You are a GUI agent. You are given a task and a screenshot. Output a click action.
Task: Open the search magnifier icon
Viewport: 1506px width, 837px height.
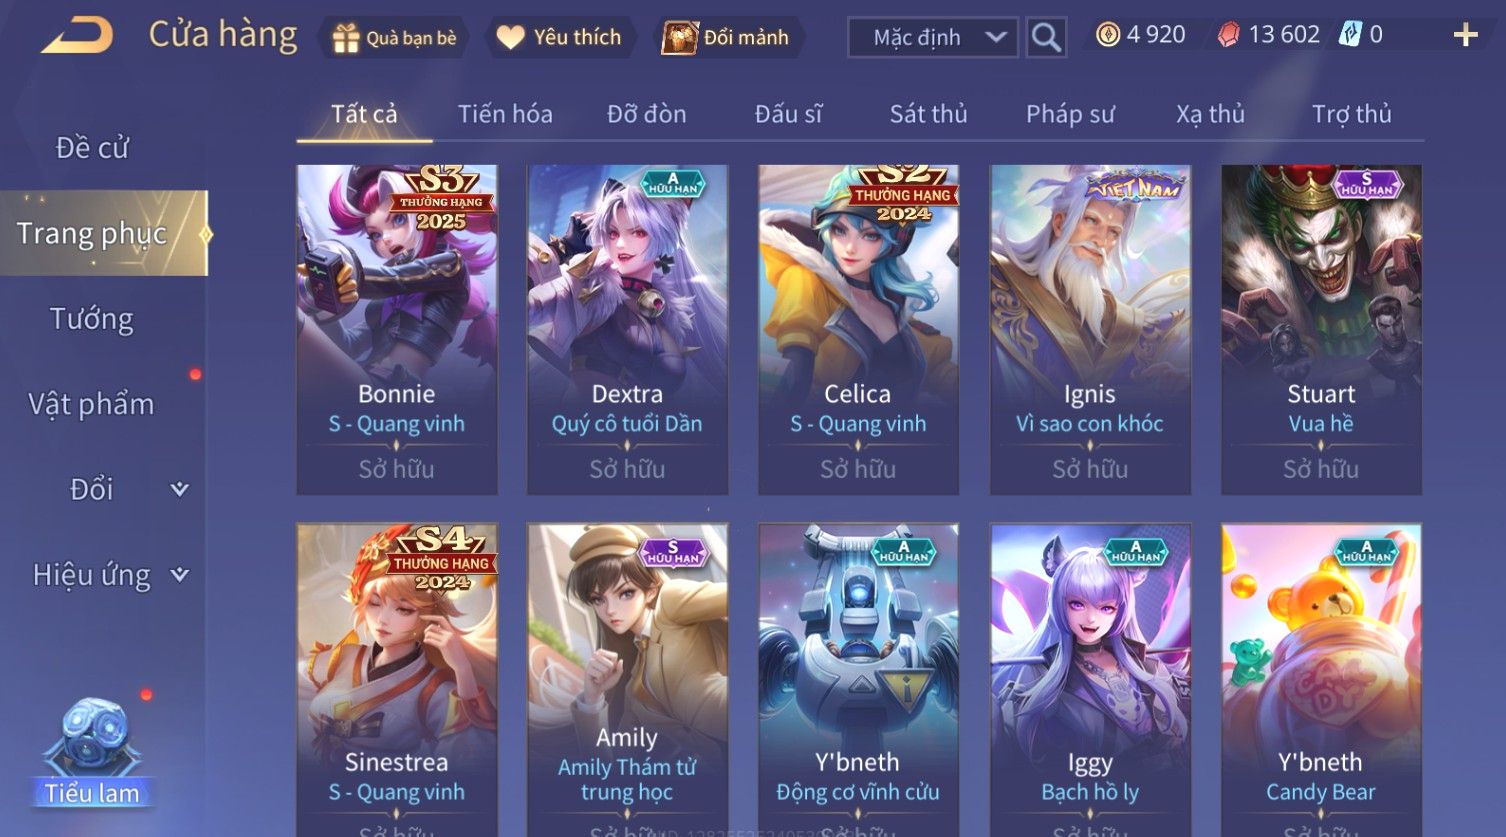(x=1046, y=38)
